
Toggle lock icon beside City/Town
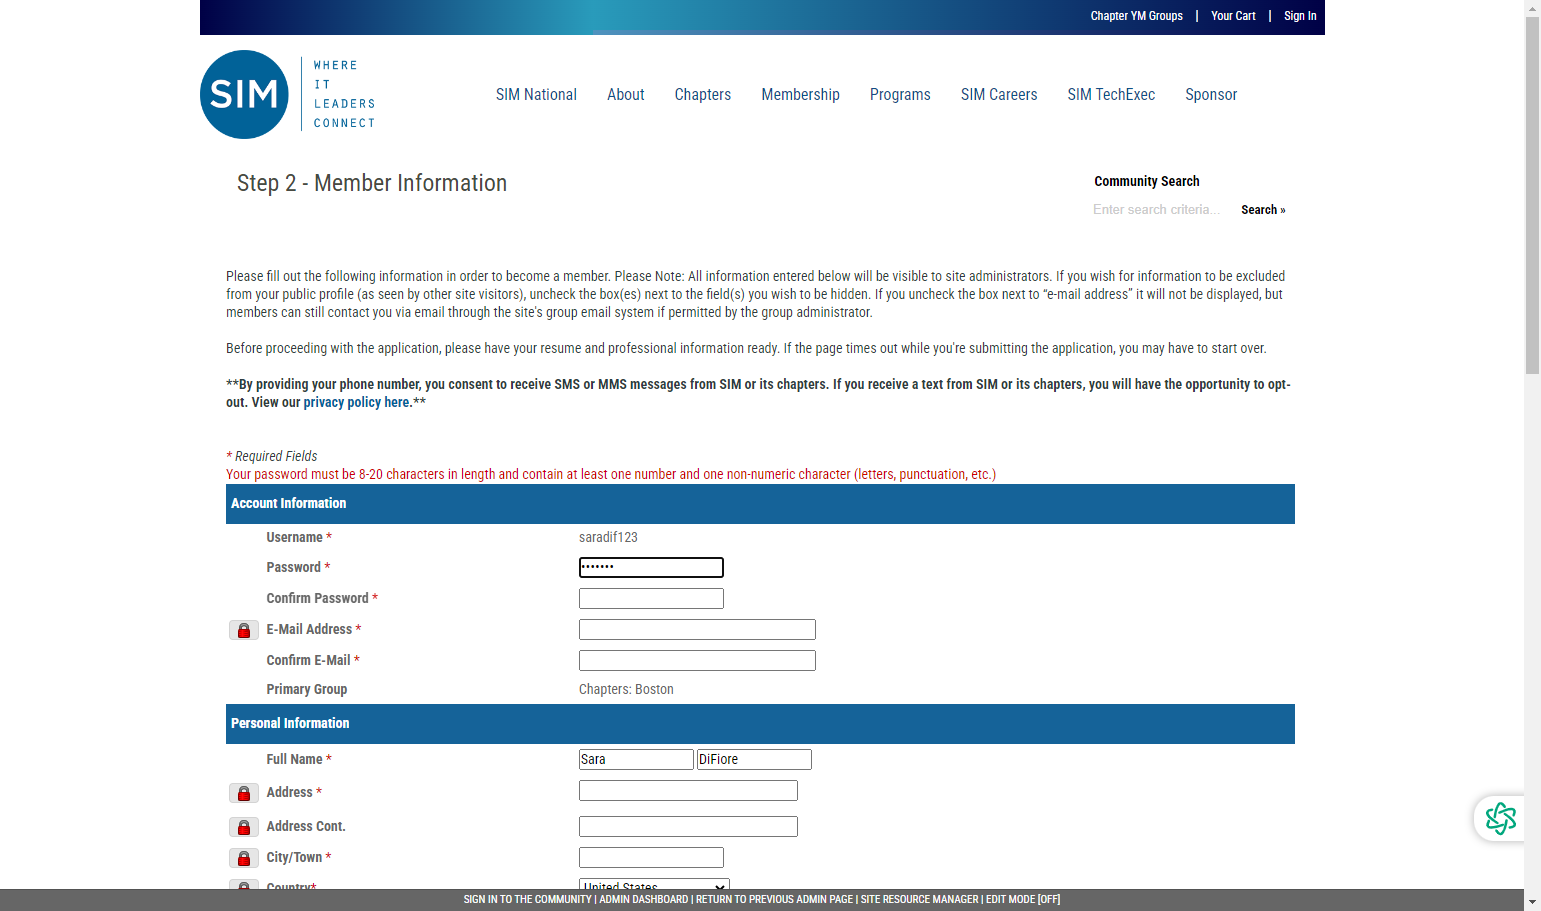click(x=244, y=858)
